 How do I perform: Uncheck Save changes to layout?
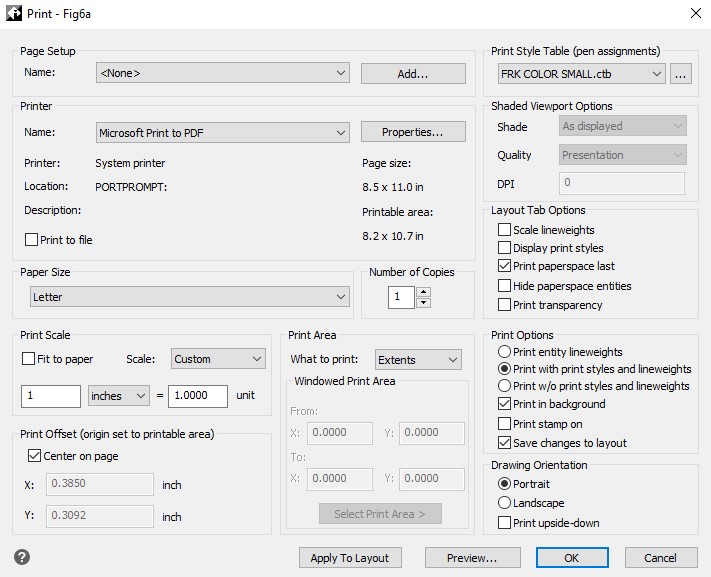(x=504, y=443)
